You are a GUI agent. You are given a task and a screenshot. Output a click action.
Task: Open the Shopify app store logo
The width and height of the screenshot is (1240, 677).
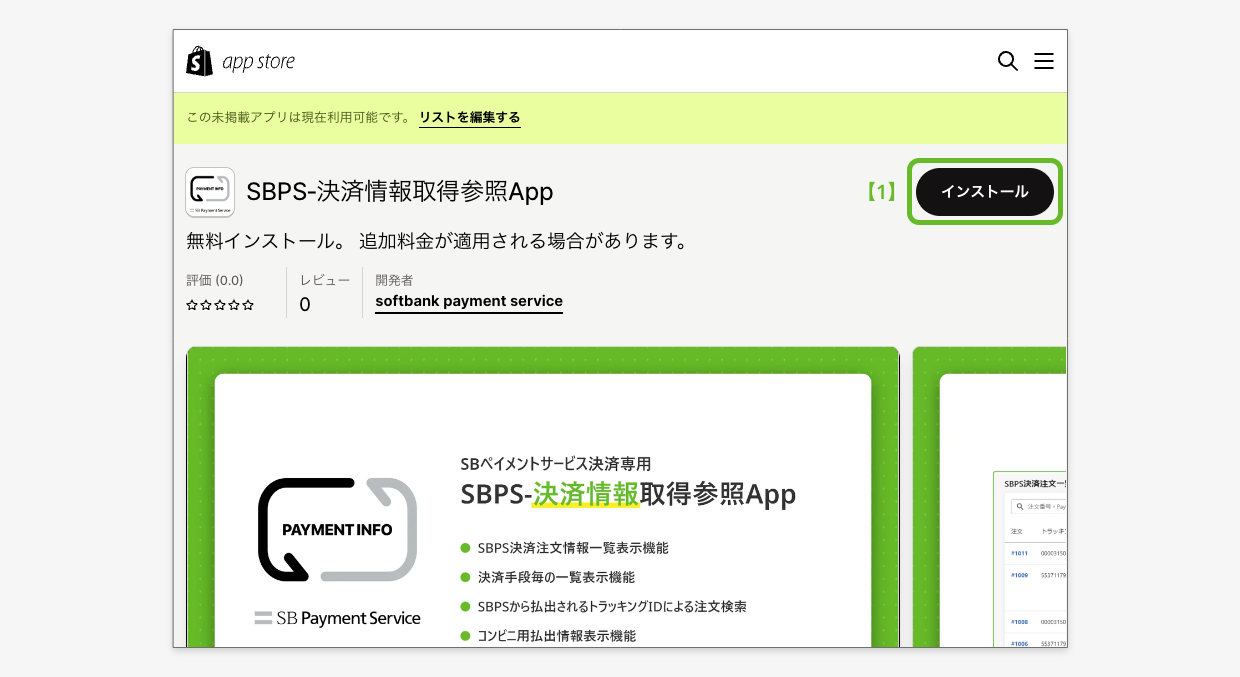pos(240,61)
